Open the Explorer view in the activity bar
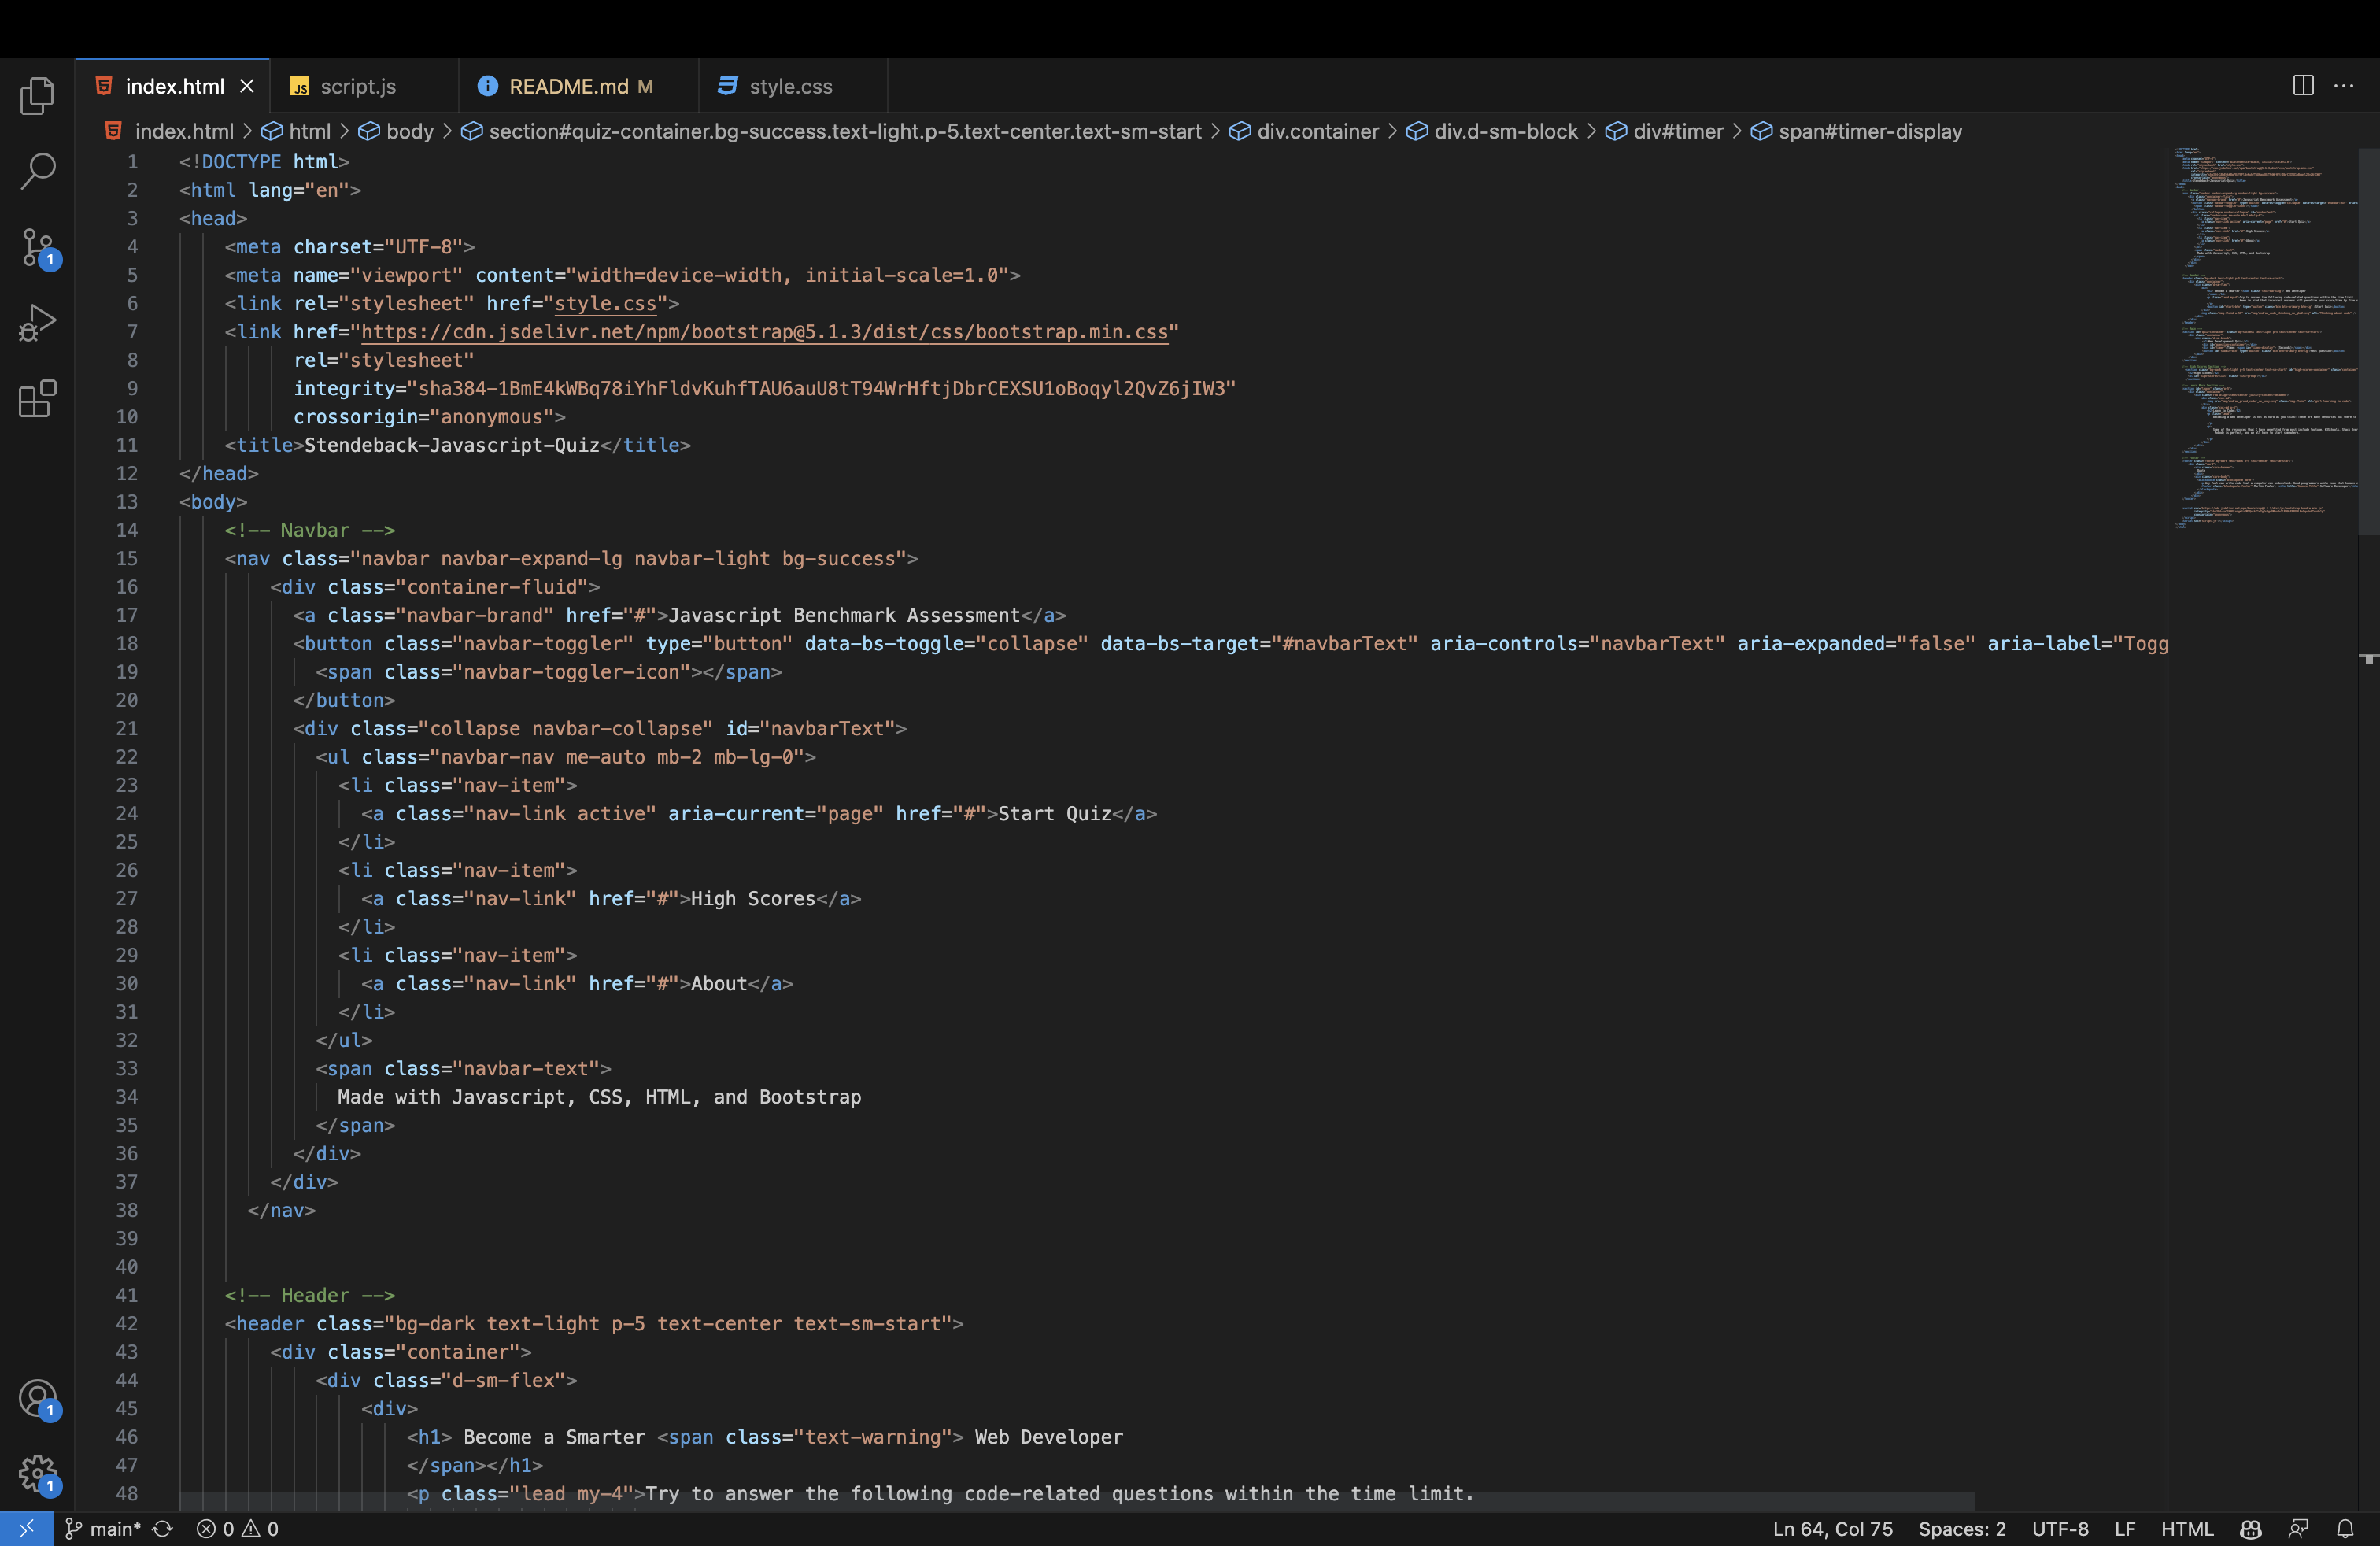This screenshot has height=1546, width=2380. (x=37, y=95)
